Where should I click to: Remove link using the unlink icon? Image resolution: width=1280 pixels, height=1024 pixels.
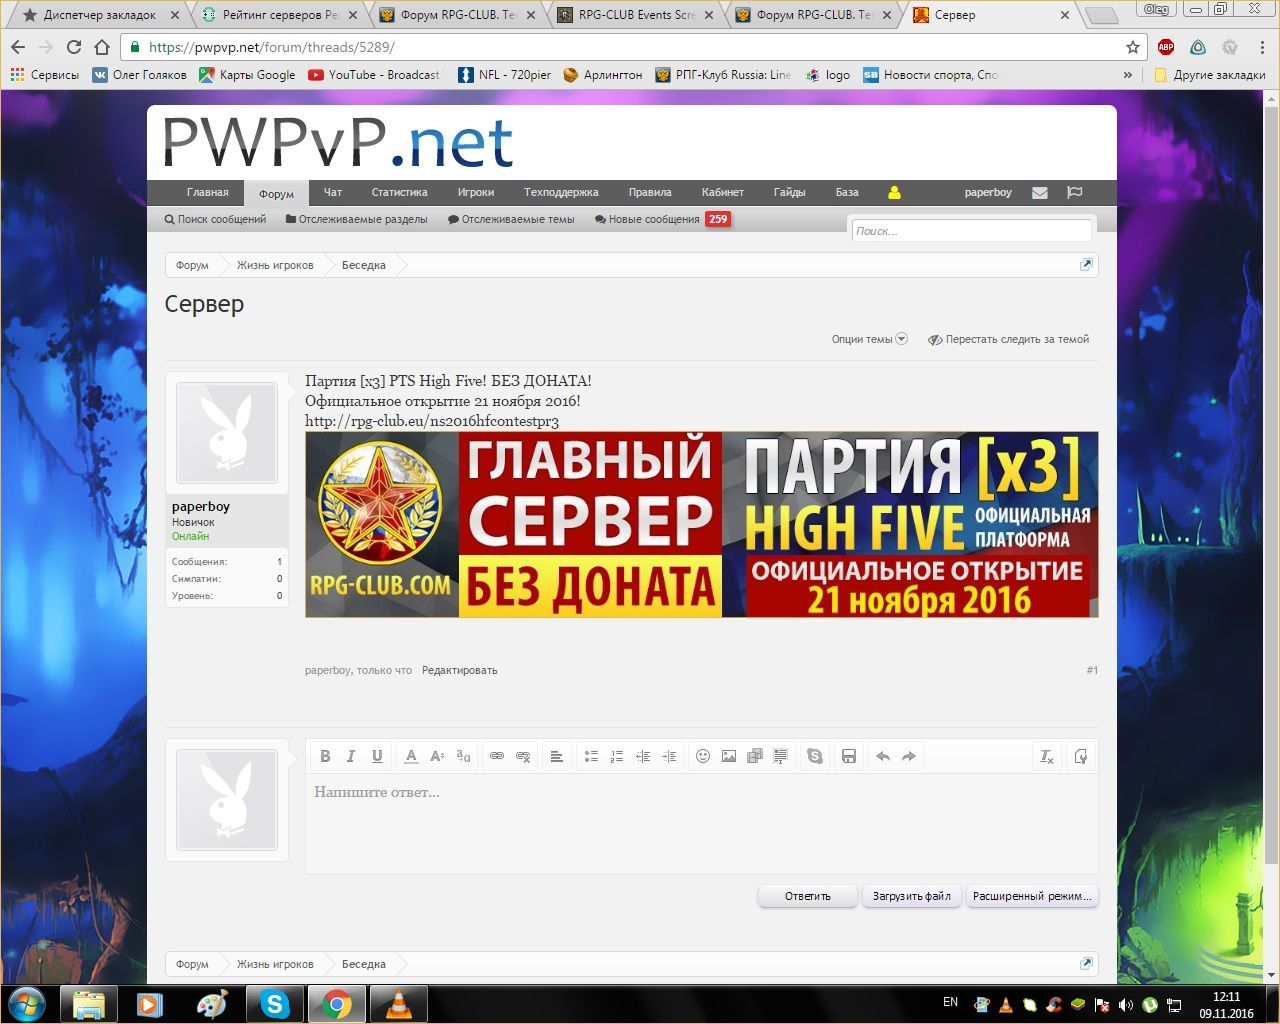[523, 756]
